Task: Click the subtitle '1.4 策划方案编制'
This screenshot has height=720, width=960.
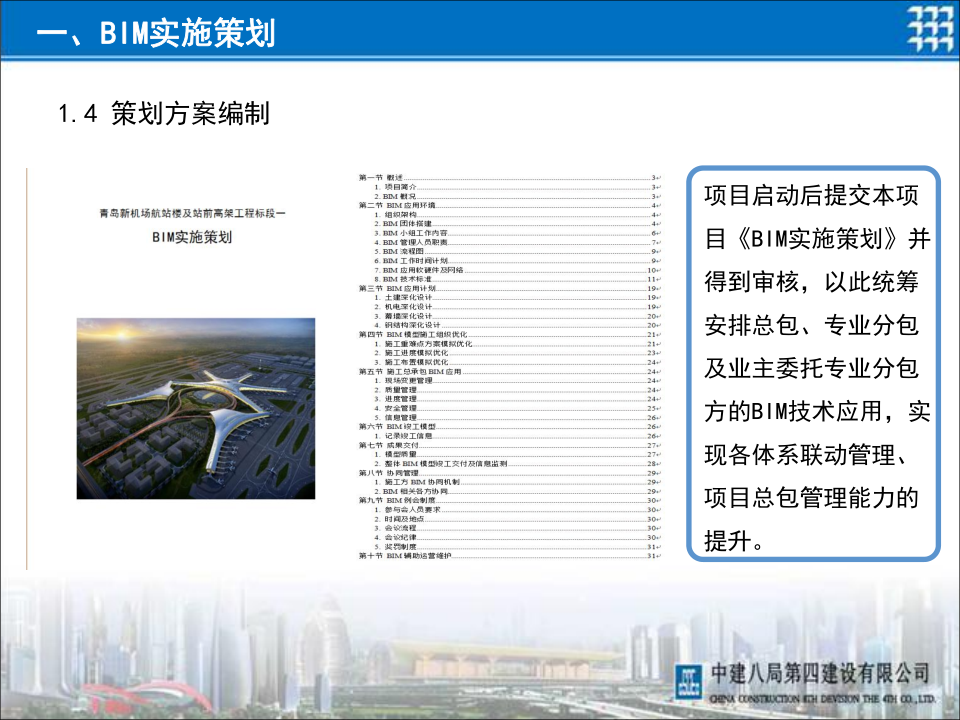Action: (x=163, y=114)
